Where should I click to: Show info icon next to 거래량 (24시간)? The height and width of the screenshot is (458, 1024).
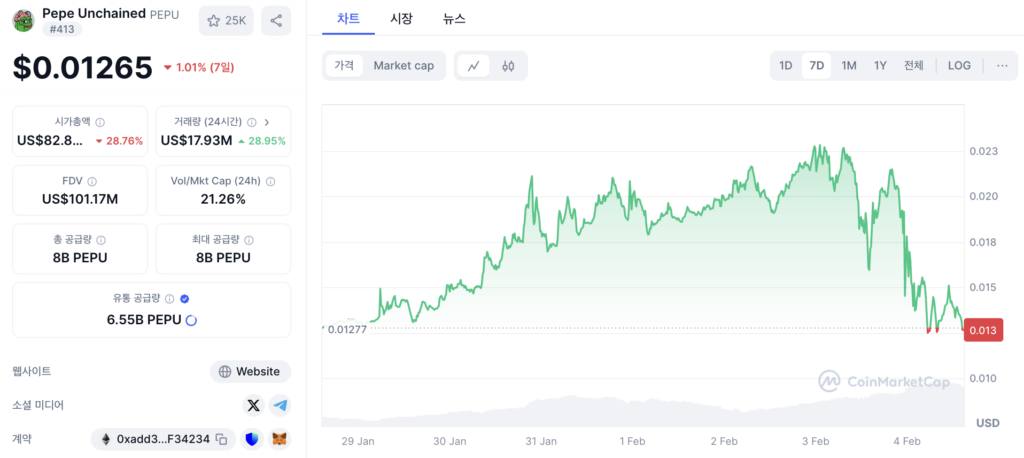pos(251,122)
